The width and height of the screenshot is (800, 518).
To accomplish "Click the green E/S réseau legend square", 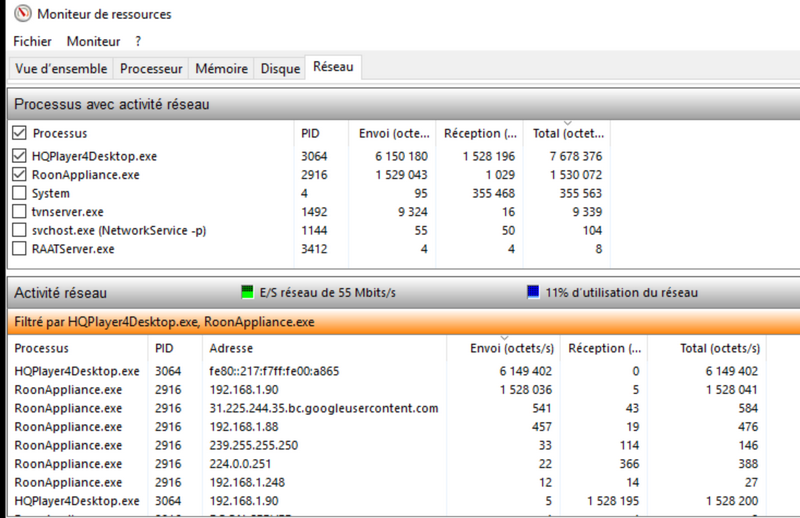I will tap(247, 292).
